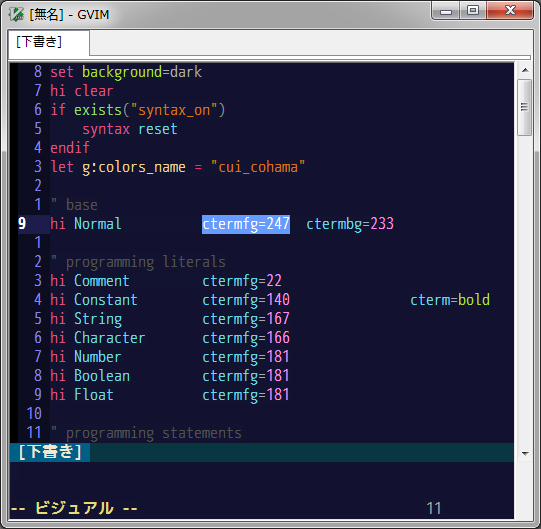This screenshot has height=529, width=541.
Task: Click 'ctermfg=181' on the Number line
Action: coord(246,357)
